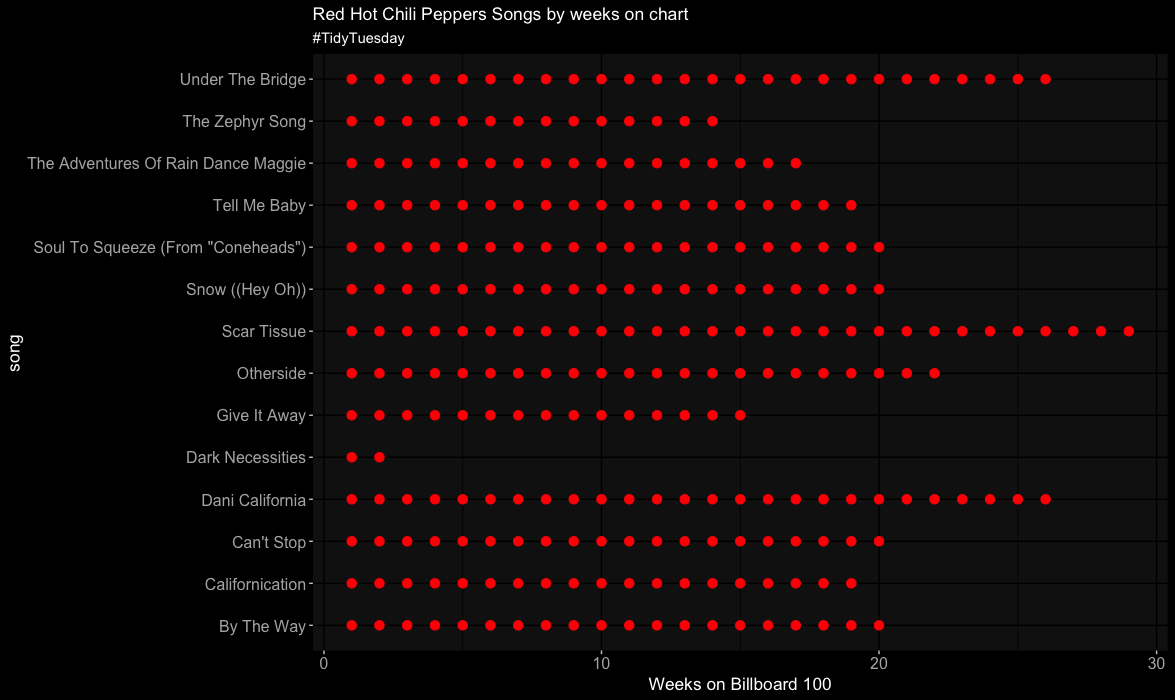Viewport: 1175px width, 700px height.
Task: Select the 'Dani California' label
Action: (254, 500)
